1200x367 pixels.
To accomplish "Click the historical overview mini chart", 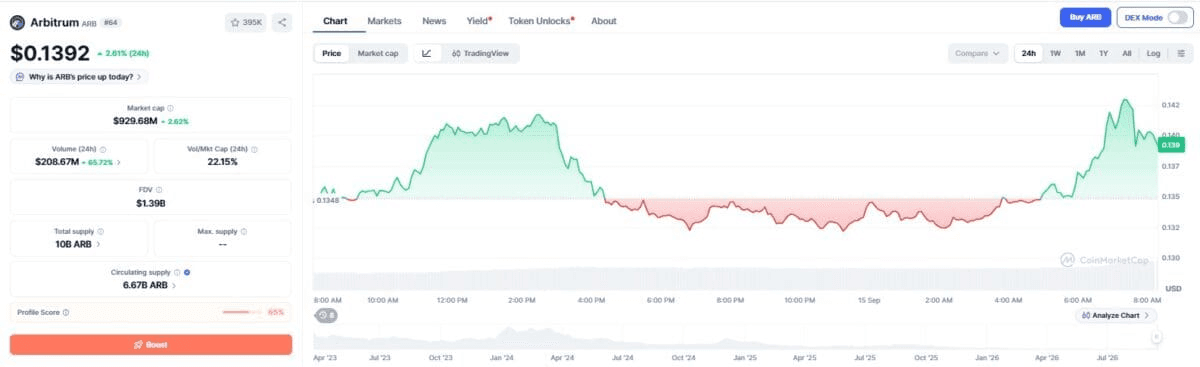I will (x=734, y=337).
